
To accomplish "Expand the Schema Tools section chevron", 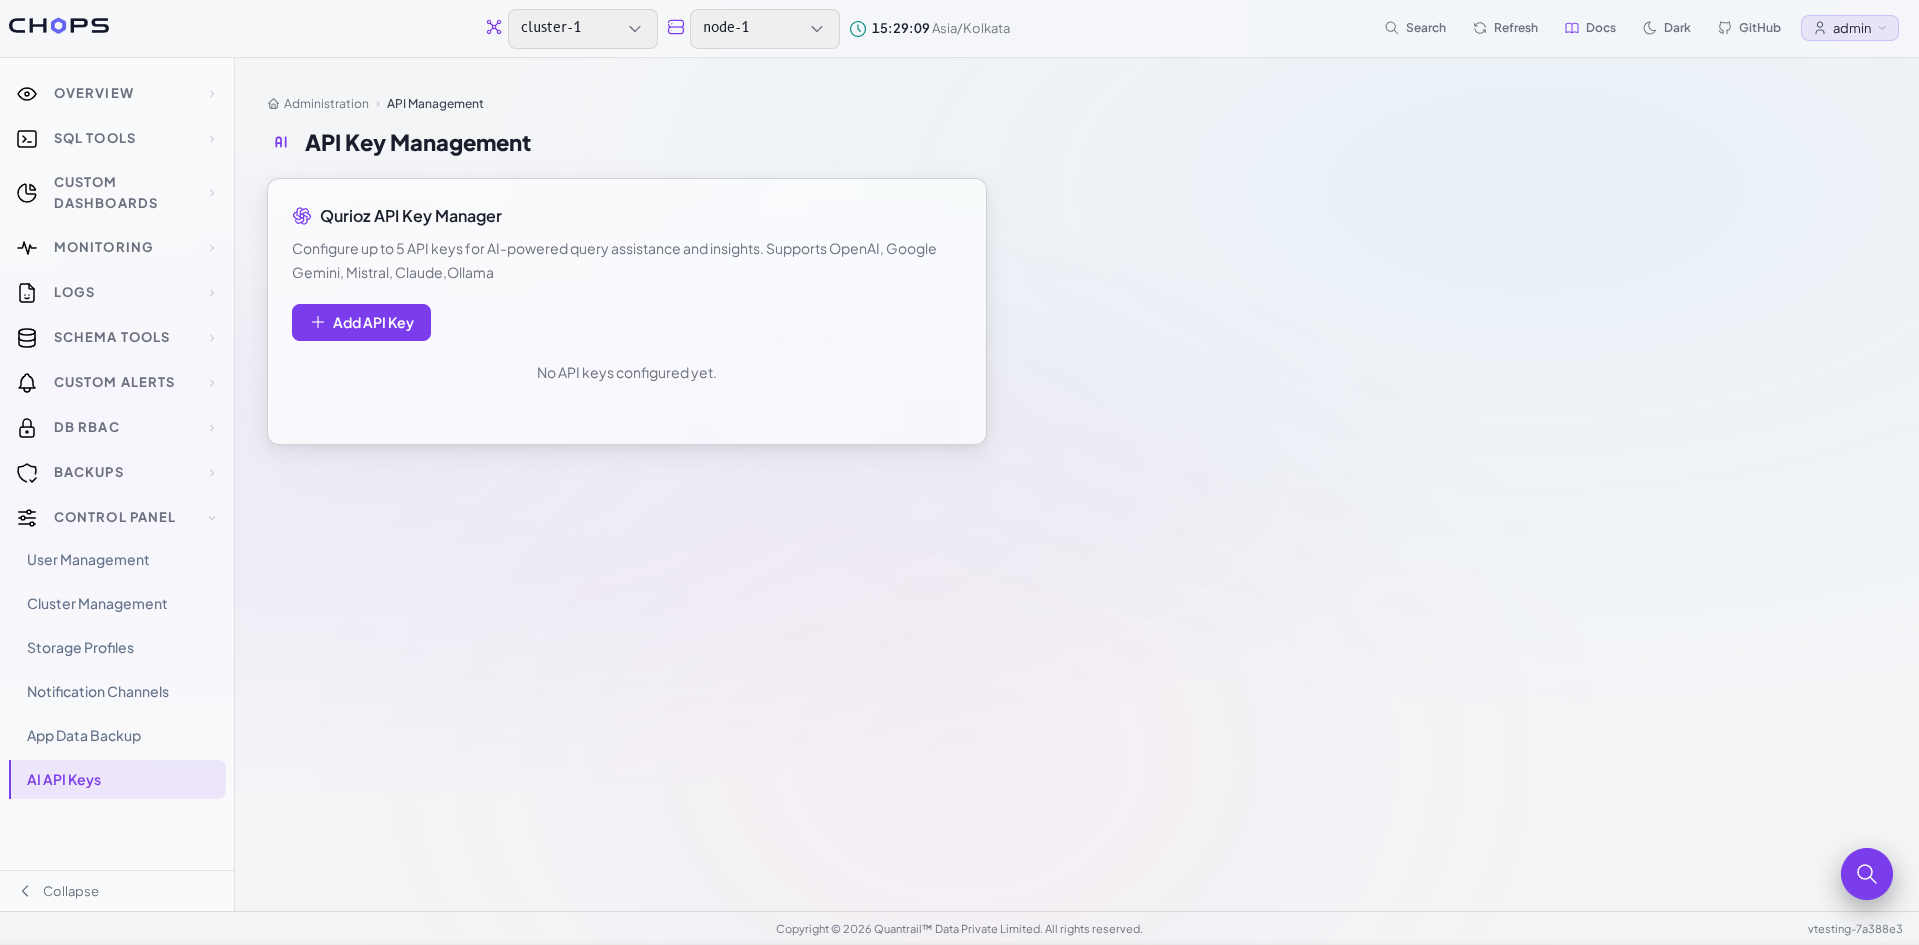I will coord(212,338).
